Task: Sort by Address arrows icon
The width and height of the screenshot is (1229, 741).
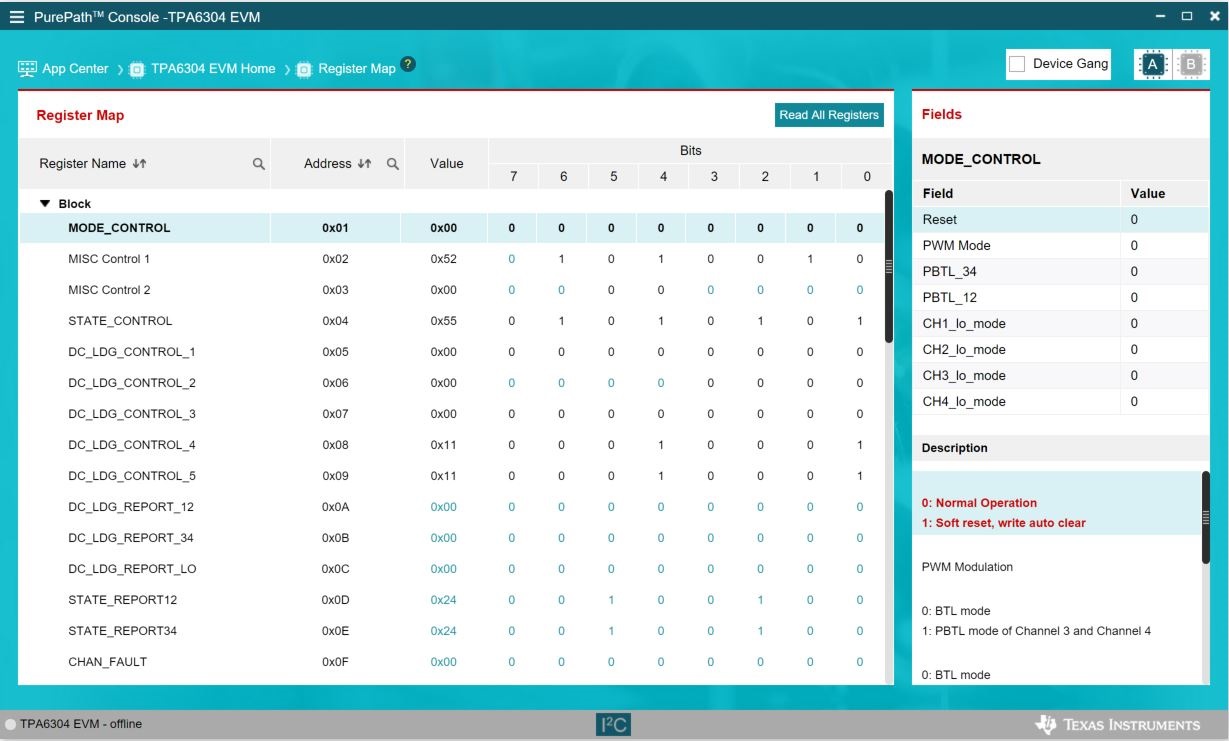Action: [x=365, y=164]
